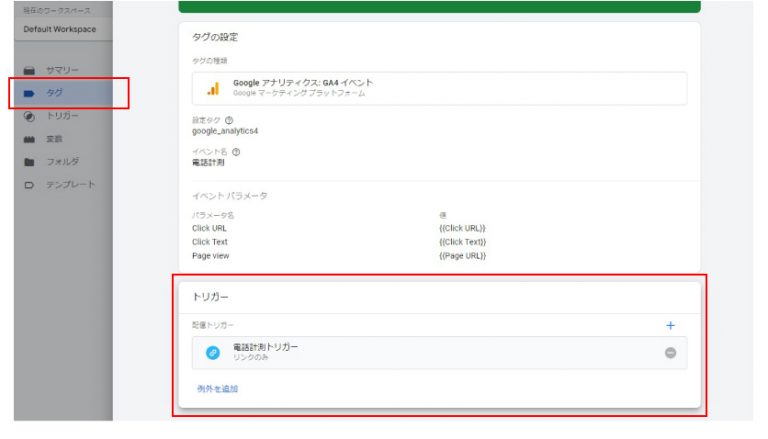Click Click URL parameter name
This screenshot has height=439, width=768.
[209, 228]
